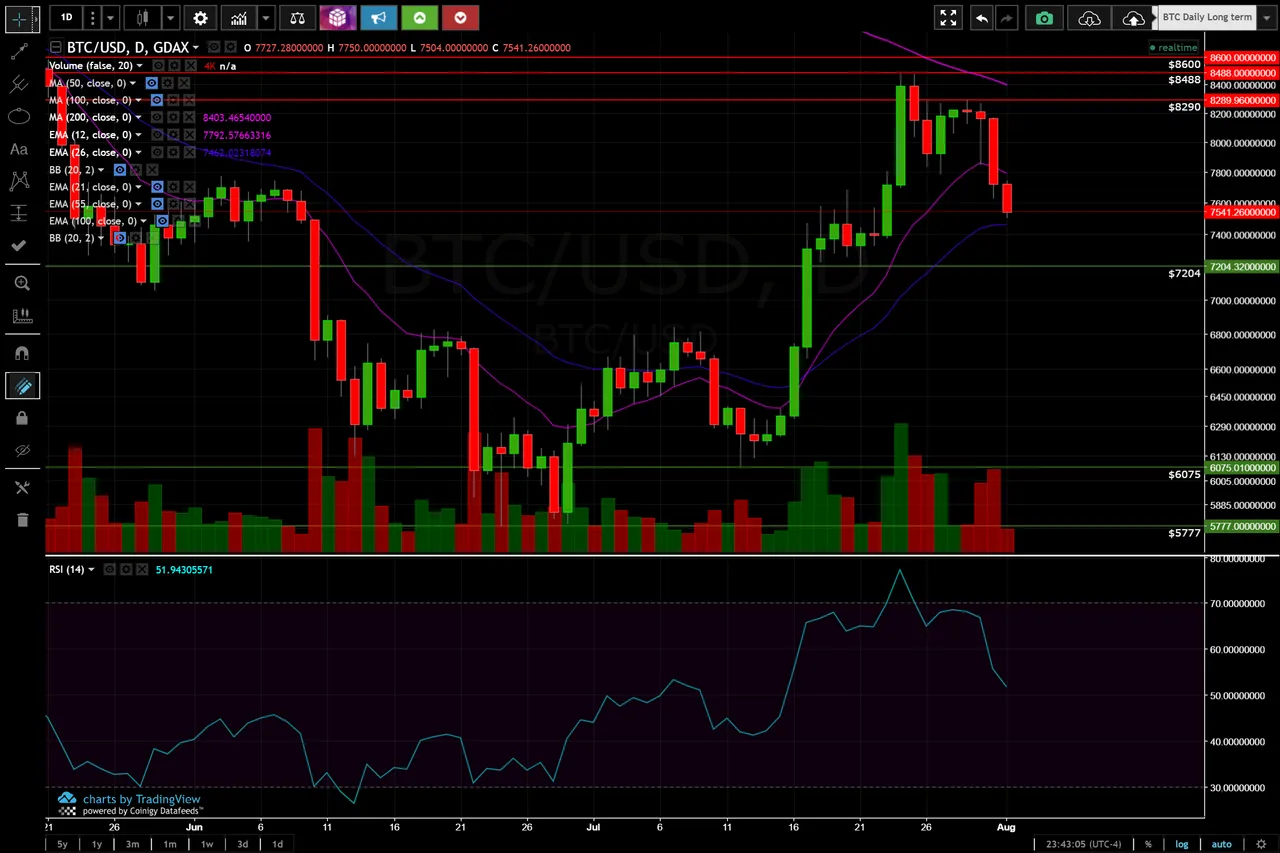Image resolution: width=1280 pixels, height=853 pixels.
Task: Open BTC Daily Long term layout dropdown
Action: tap(1267, 17)
